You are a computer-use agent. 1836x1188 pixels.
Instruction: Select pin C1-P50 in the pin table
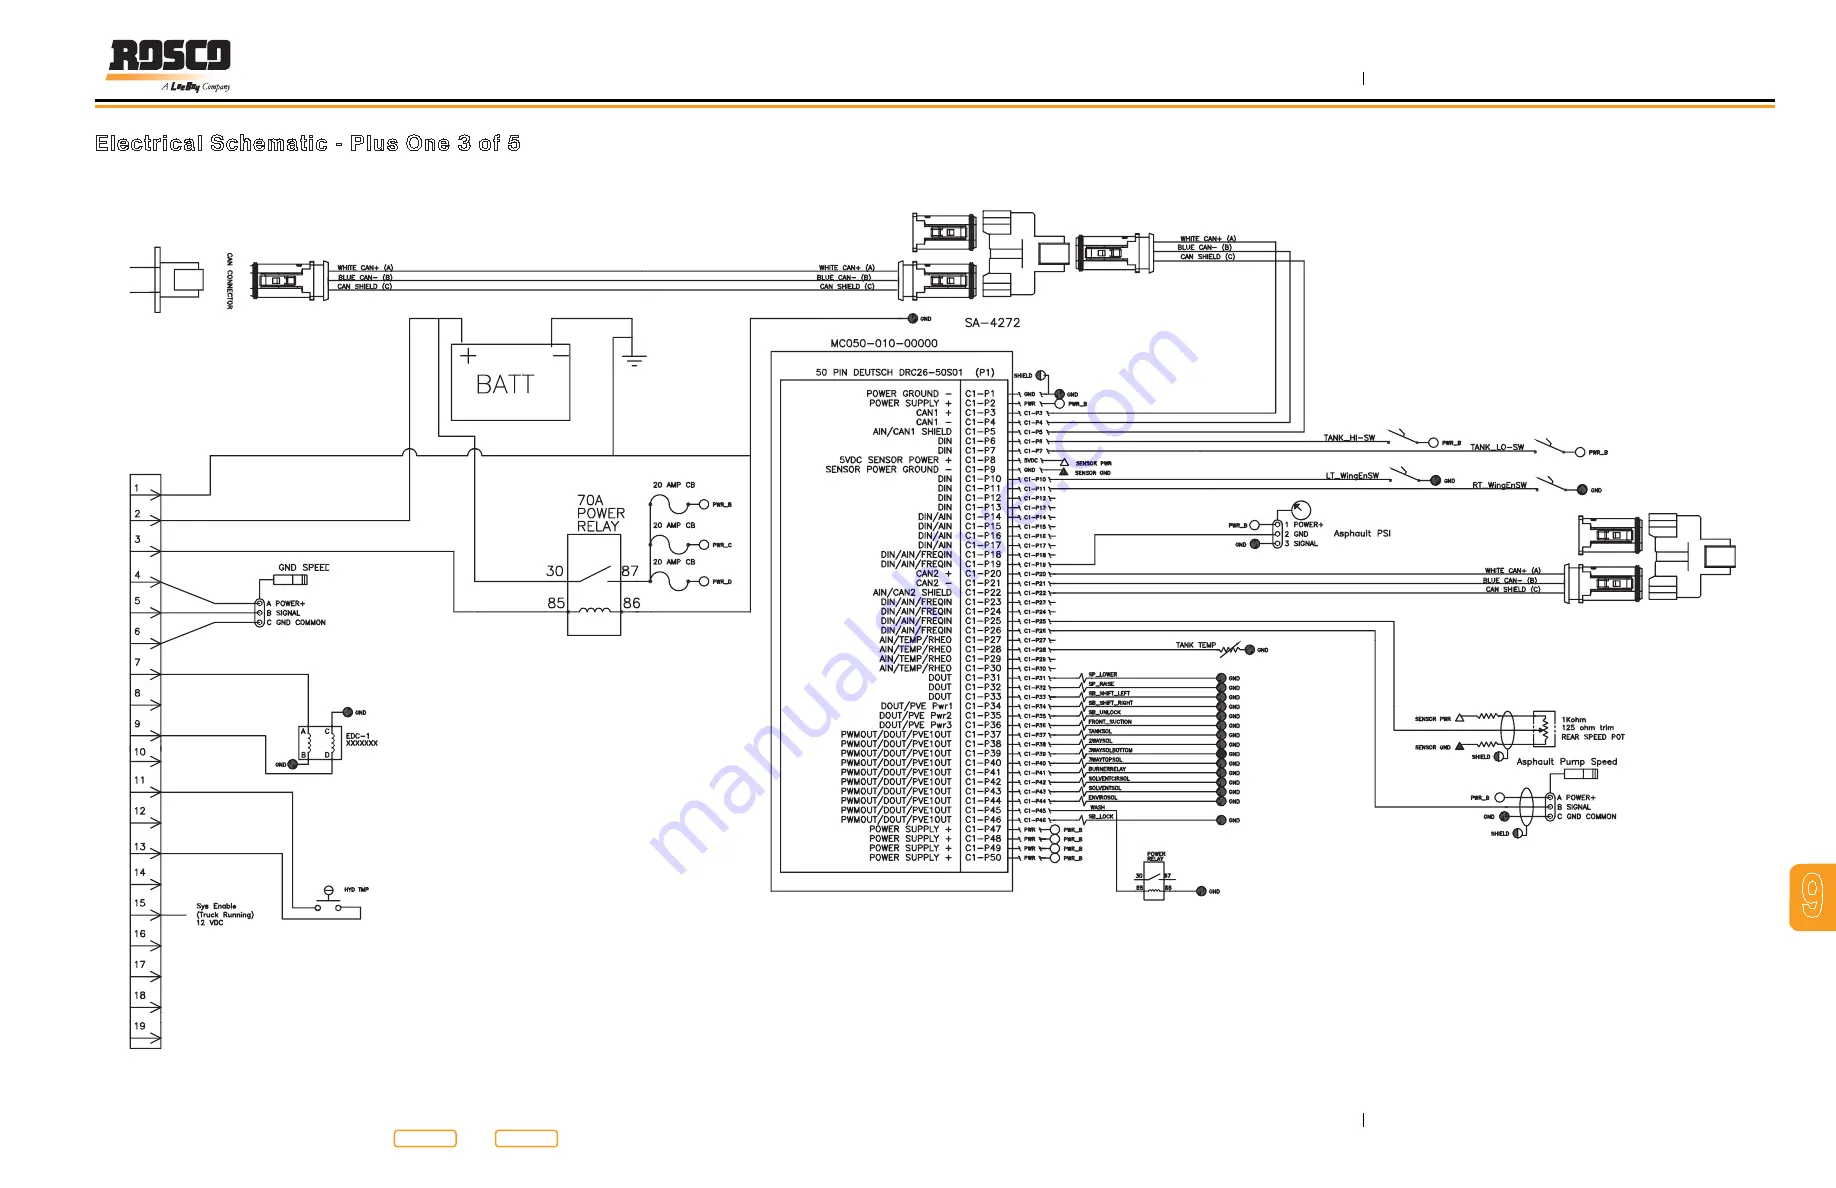click(x=983, y=858)
